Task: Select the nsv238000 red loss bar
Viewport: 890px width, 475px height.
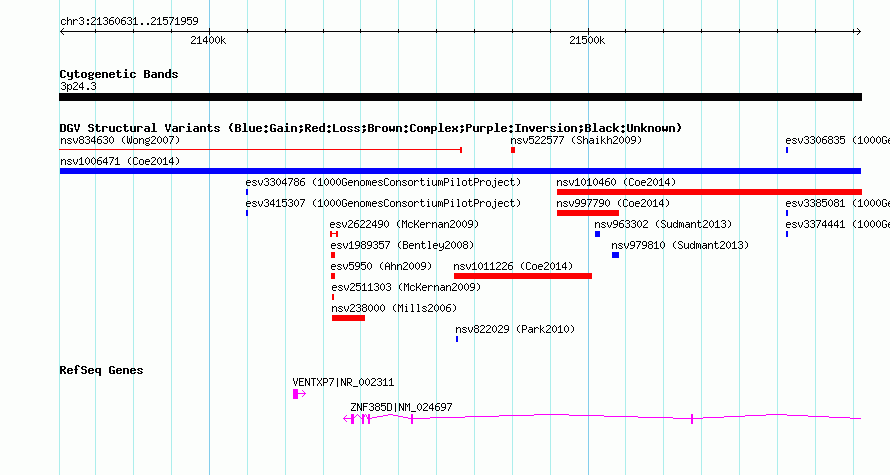Action: tap(349, 318)
